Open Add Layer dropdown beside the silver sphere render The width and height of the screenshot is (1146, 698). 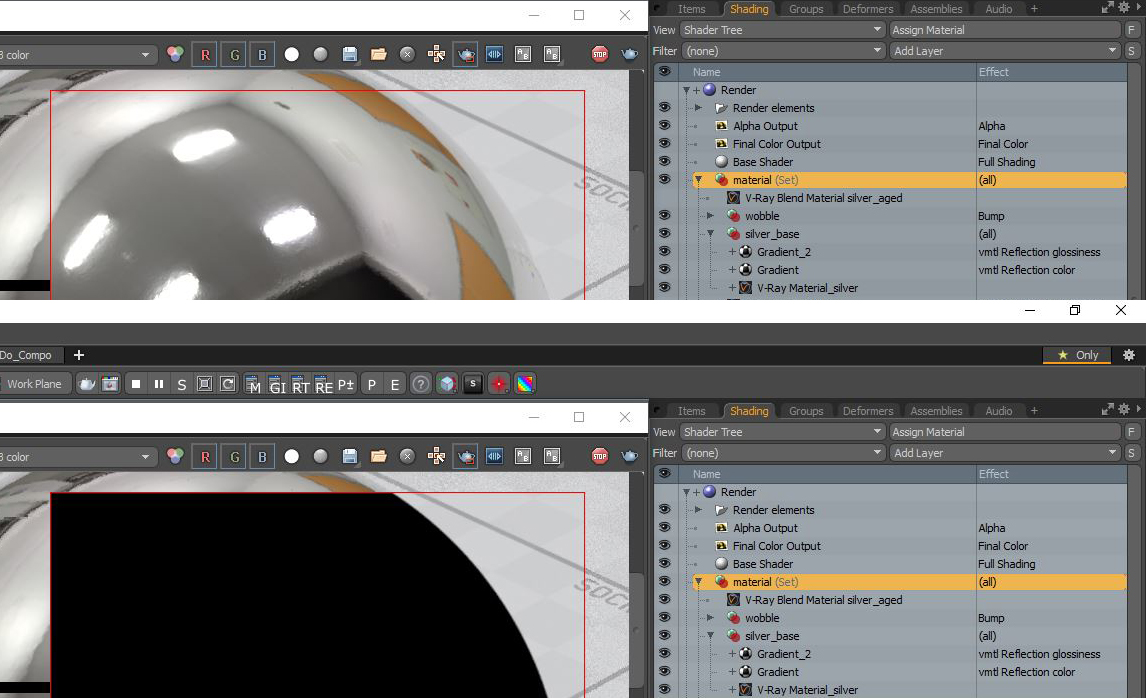1005,51
